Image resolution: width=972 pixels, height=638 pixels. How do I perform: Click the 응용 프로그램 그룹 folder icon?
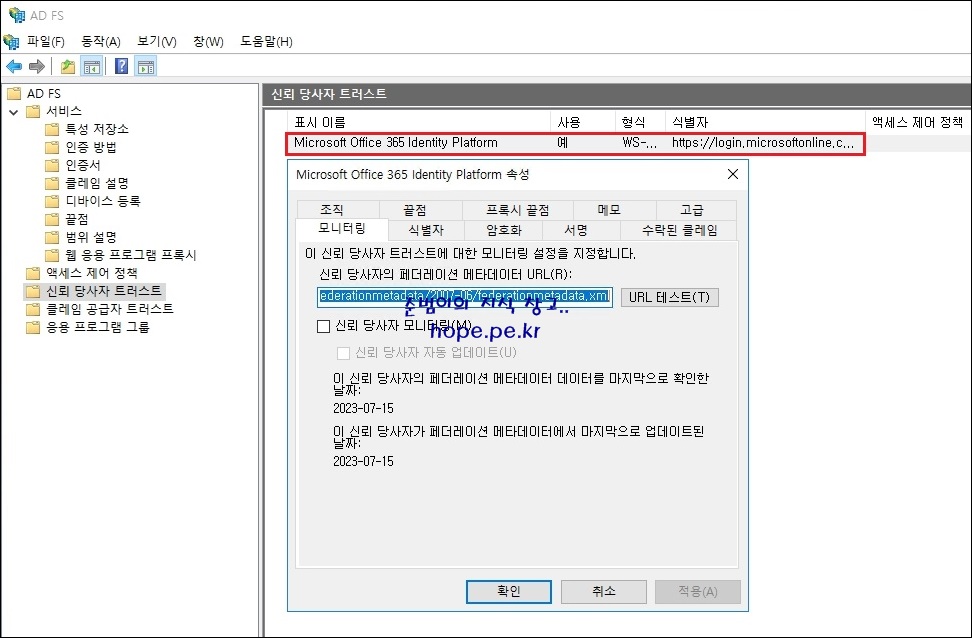[33, 327]
